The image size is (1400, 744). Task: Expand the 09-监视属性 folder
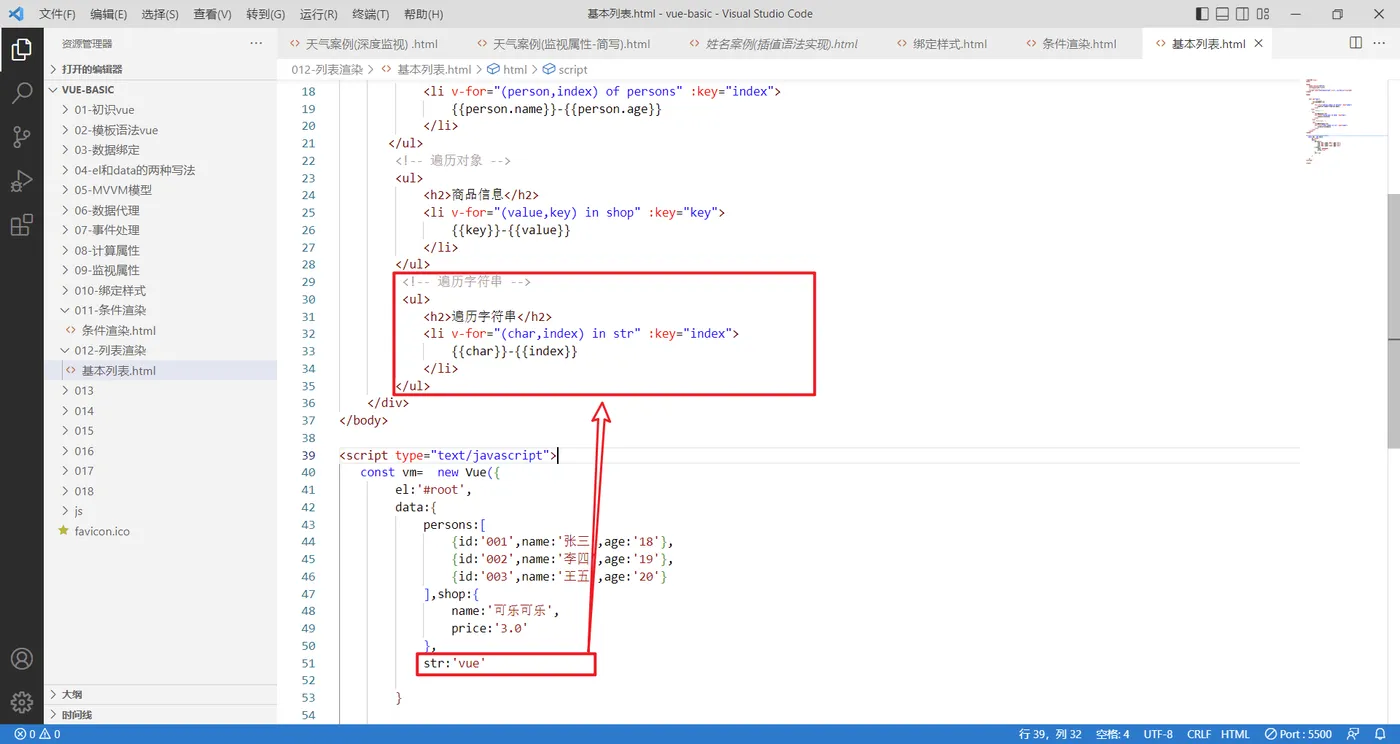click(x=160, y=270)
